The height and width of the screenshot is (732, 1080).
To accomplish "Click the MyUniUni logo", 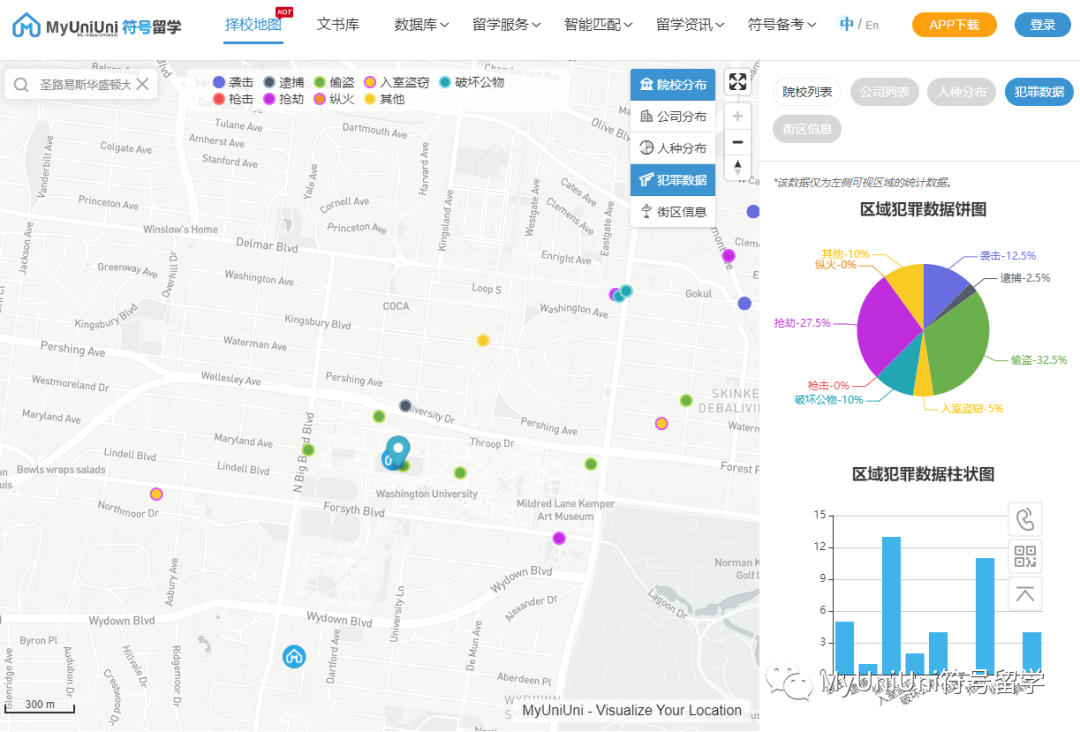I will (96, 26).
